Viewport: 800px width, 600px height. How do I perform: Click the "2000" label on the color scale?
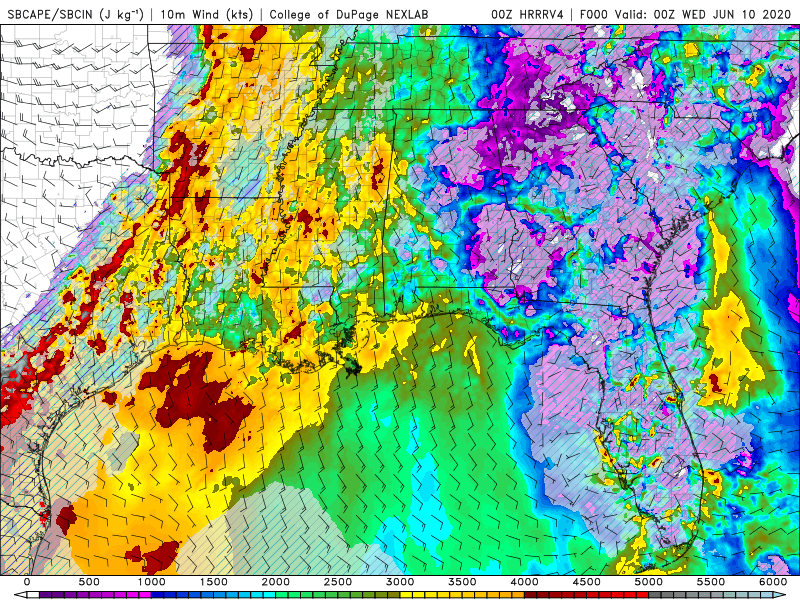pos(276,582)
